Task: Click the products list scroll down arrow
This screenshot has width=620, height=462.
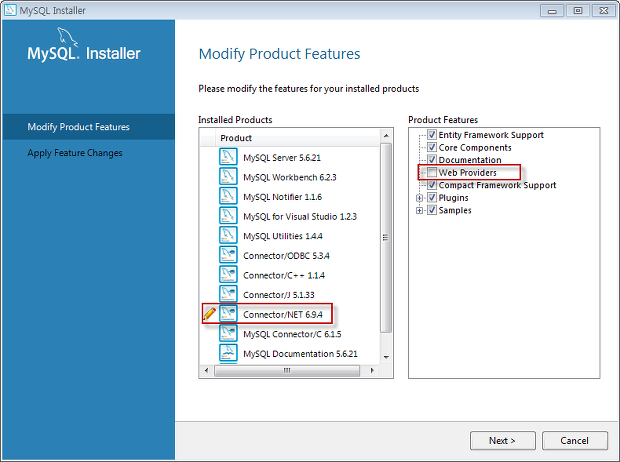Action: click(x=386, y=357)
